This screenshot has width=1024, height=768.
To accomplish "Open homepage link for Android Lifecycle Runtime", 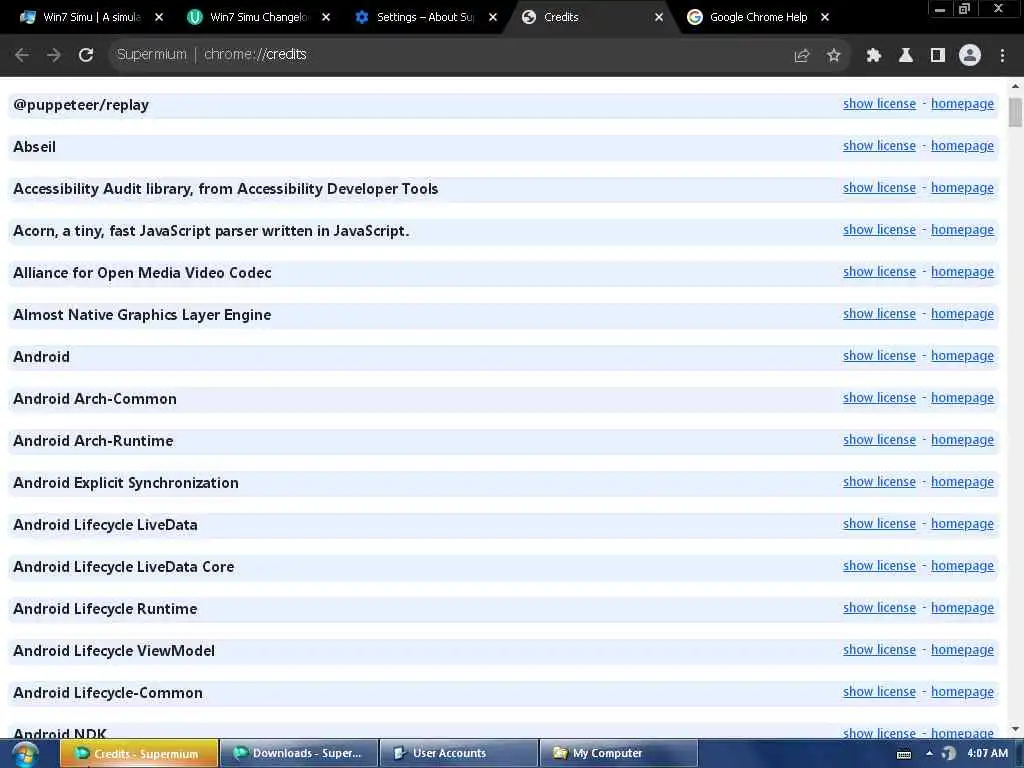I will [962, 608].
